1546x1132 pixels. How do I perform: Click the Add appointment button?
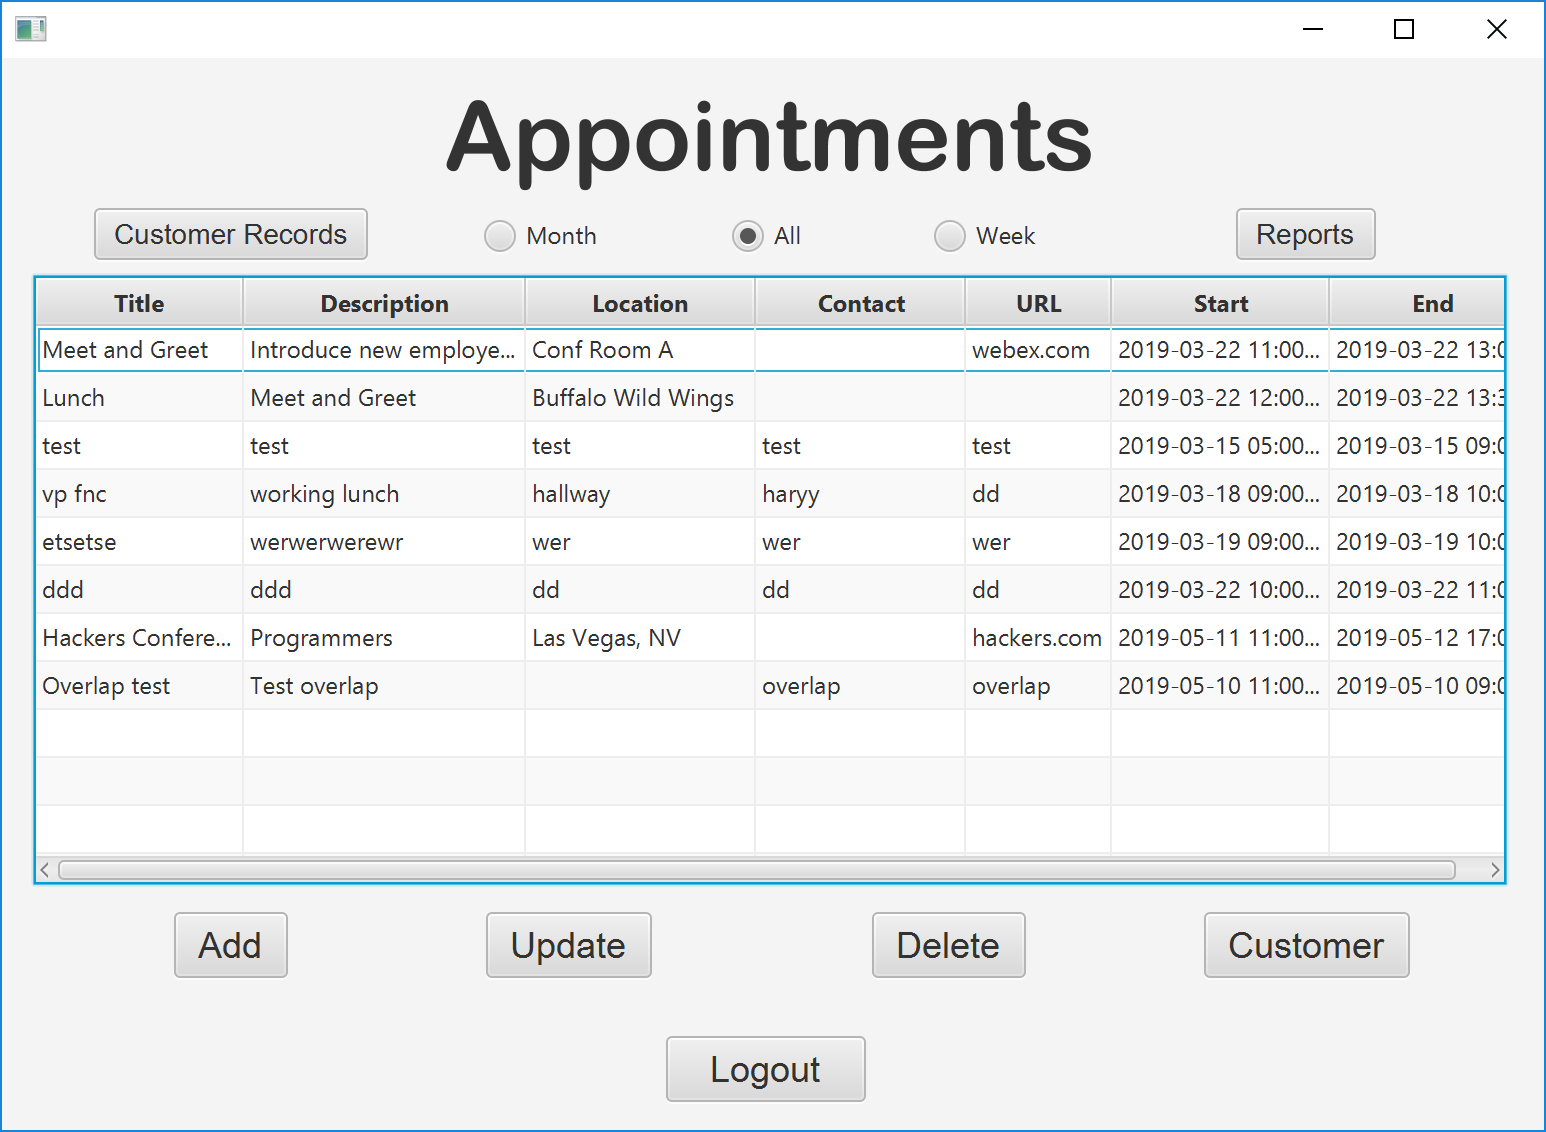pos(230,945)
